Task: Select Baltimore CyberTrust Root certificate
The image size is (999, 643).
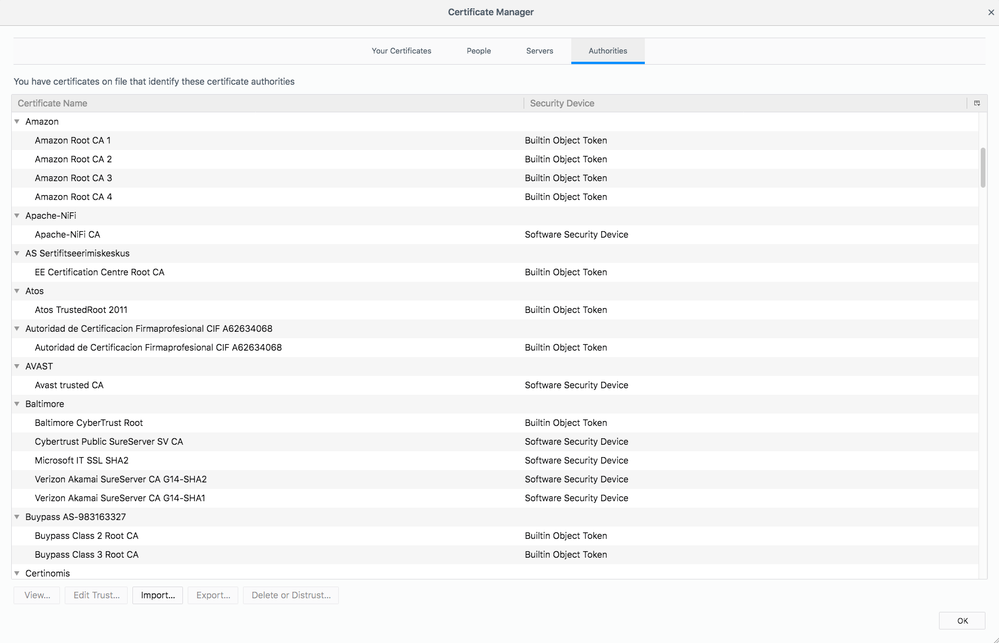Action: [495, 423]
